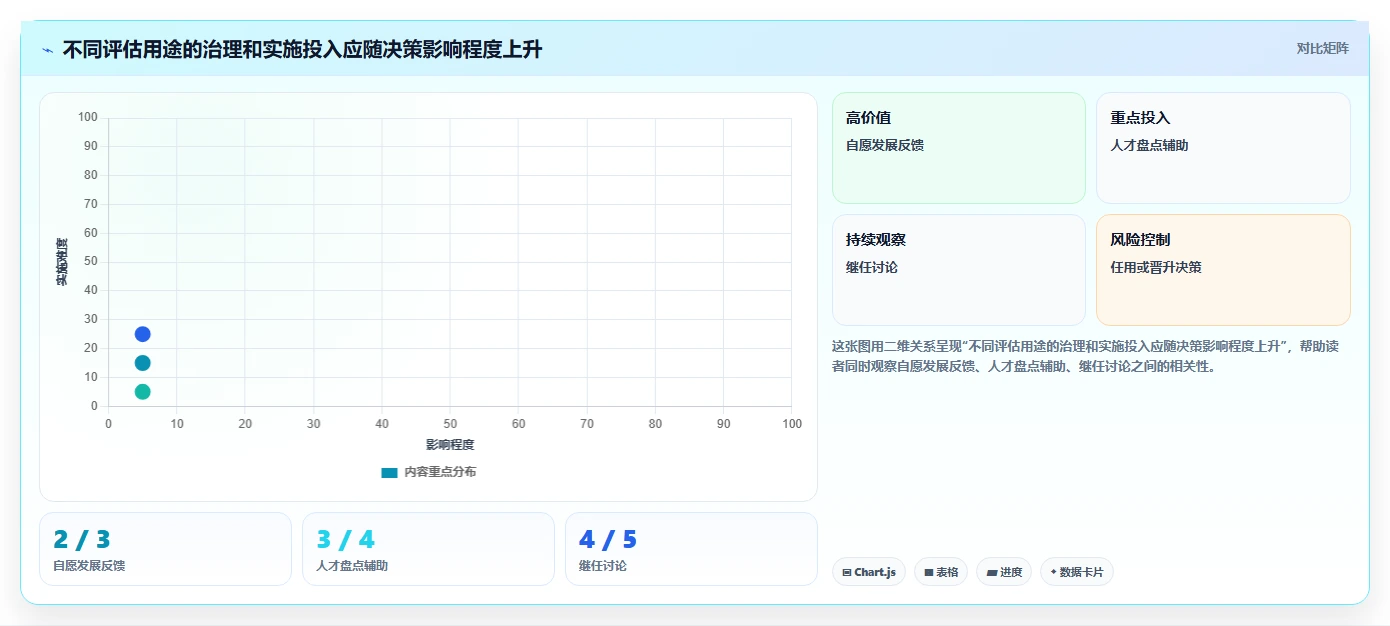Select the 进度 tag chip
The width and height of the screenshot is (1390, 626).
[x=1004, y=572]
